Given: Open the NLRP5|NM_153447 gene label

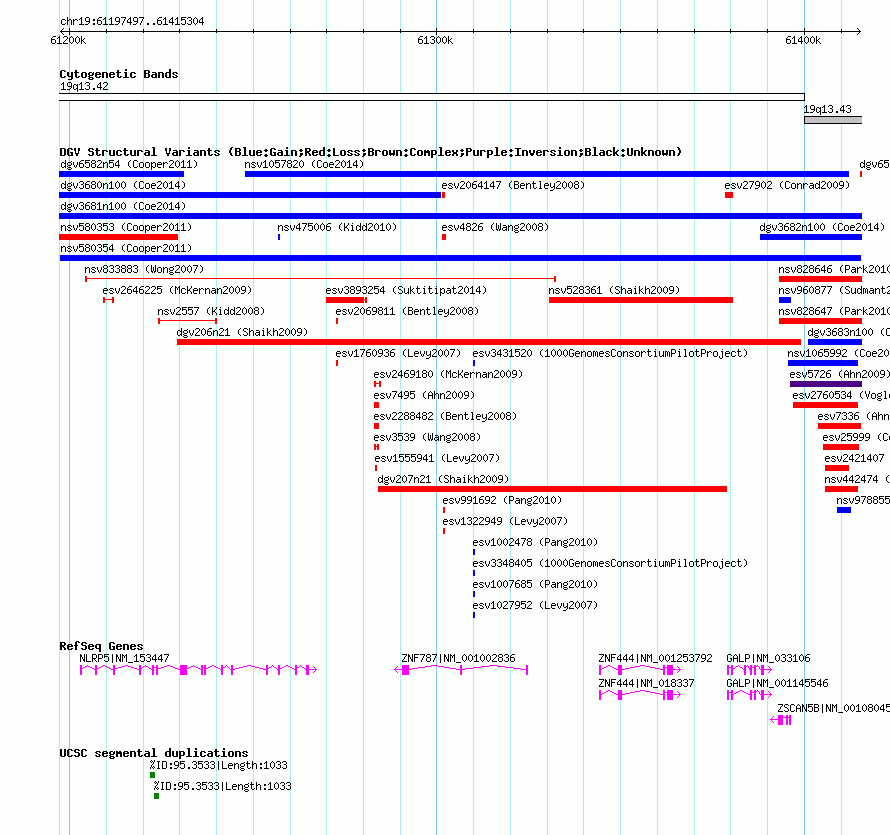Looking at the screenshot, I should pyautogui.click(x=124, y=658).
